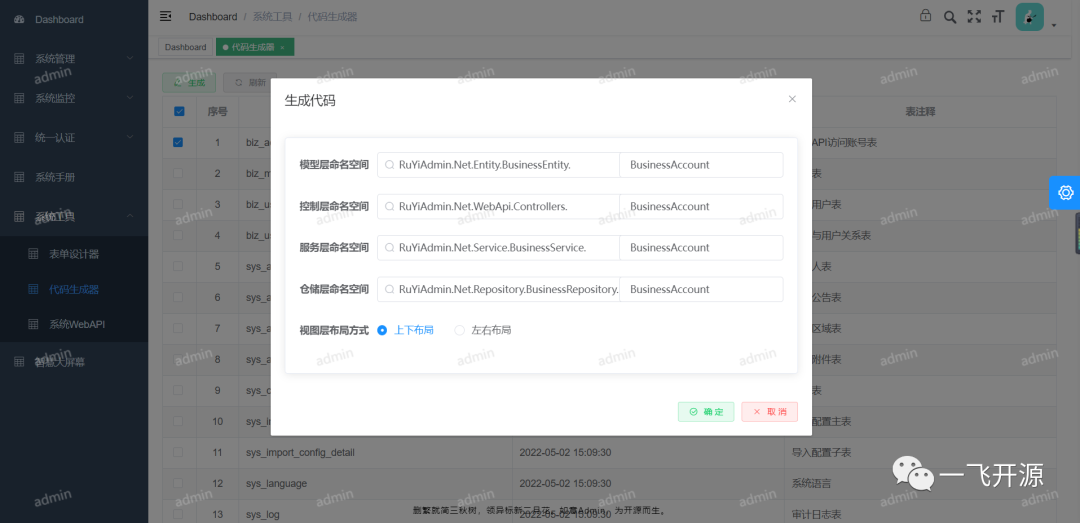Click the 表单设计器 grid icon
Screen dimensions: 1080x523
click(x=33, y=254)
